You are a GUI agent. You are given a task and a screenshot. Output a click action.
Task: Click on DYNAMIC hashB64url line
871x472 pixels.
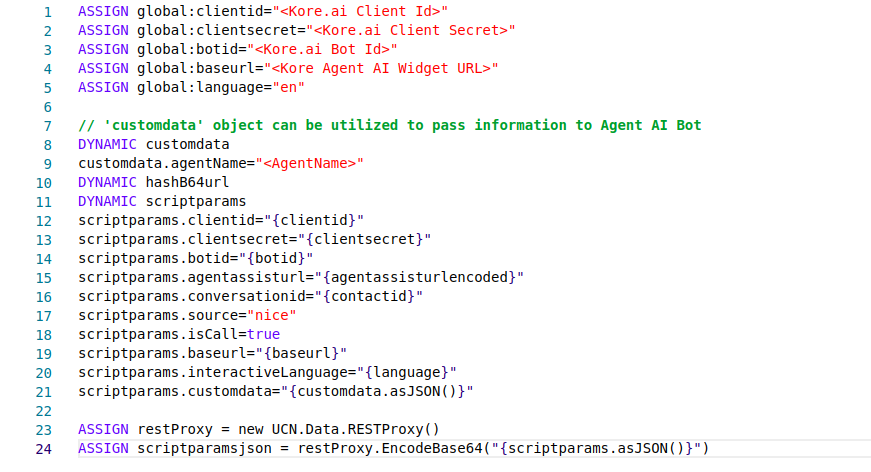click(x=153, y=182)
